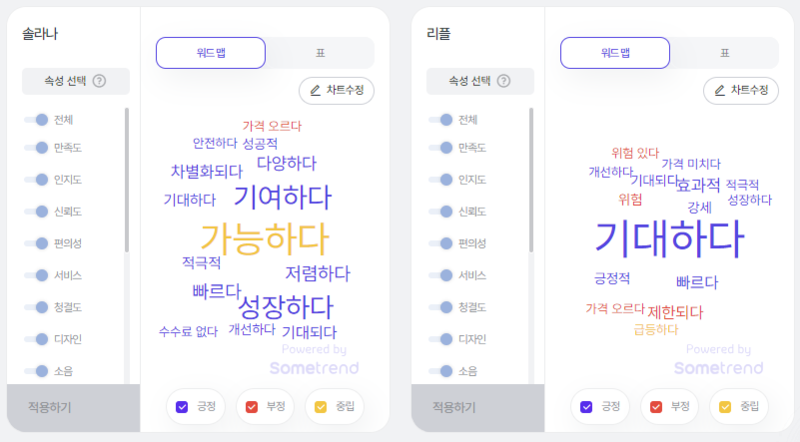Click pencil icon on 리플 차트수정 button
The width and height of the screenshot is (800, 442).
point(719,90)
